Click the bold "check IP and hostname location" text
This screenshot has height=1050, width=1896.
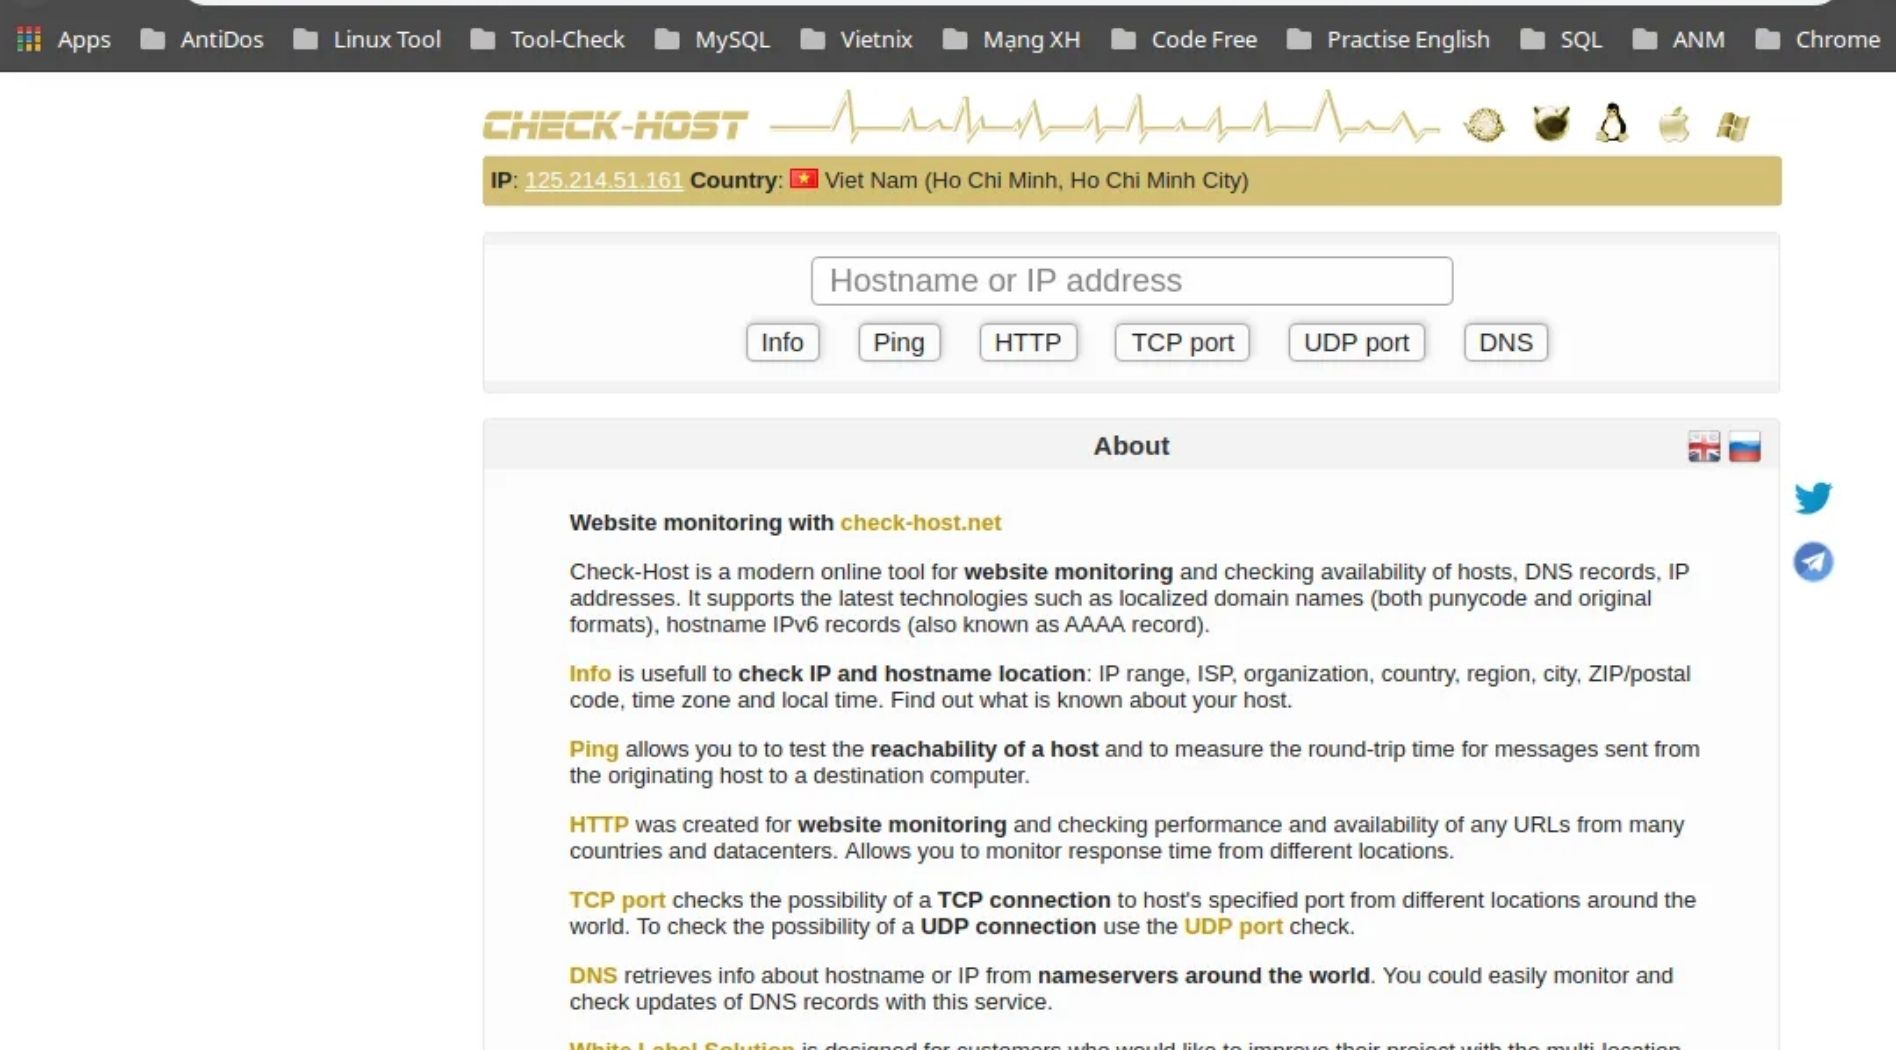[911, 673]
